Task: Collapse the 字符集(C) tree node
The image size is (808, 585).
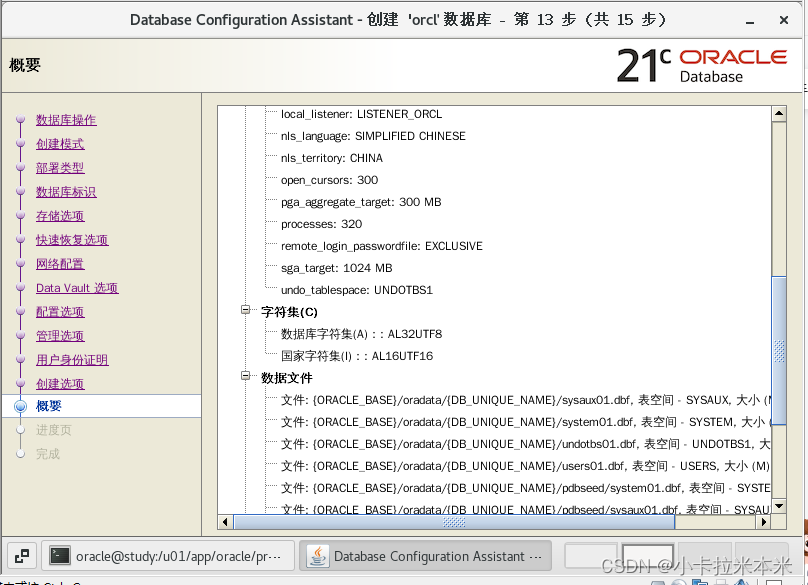Action: coord(245,311)
